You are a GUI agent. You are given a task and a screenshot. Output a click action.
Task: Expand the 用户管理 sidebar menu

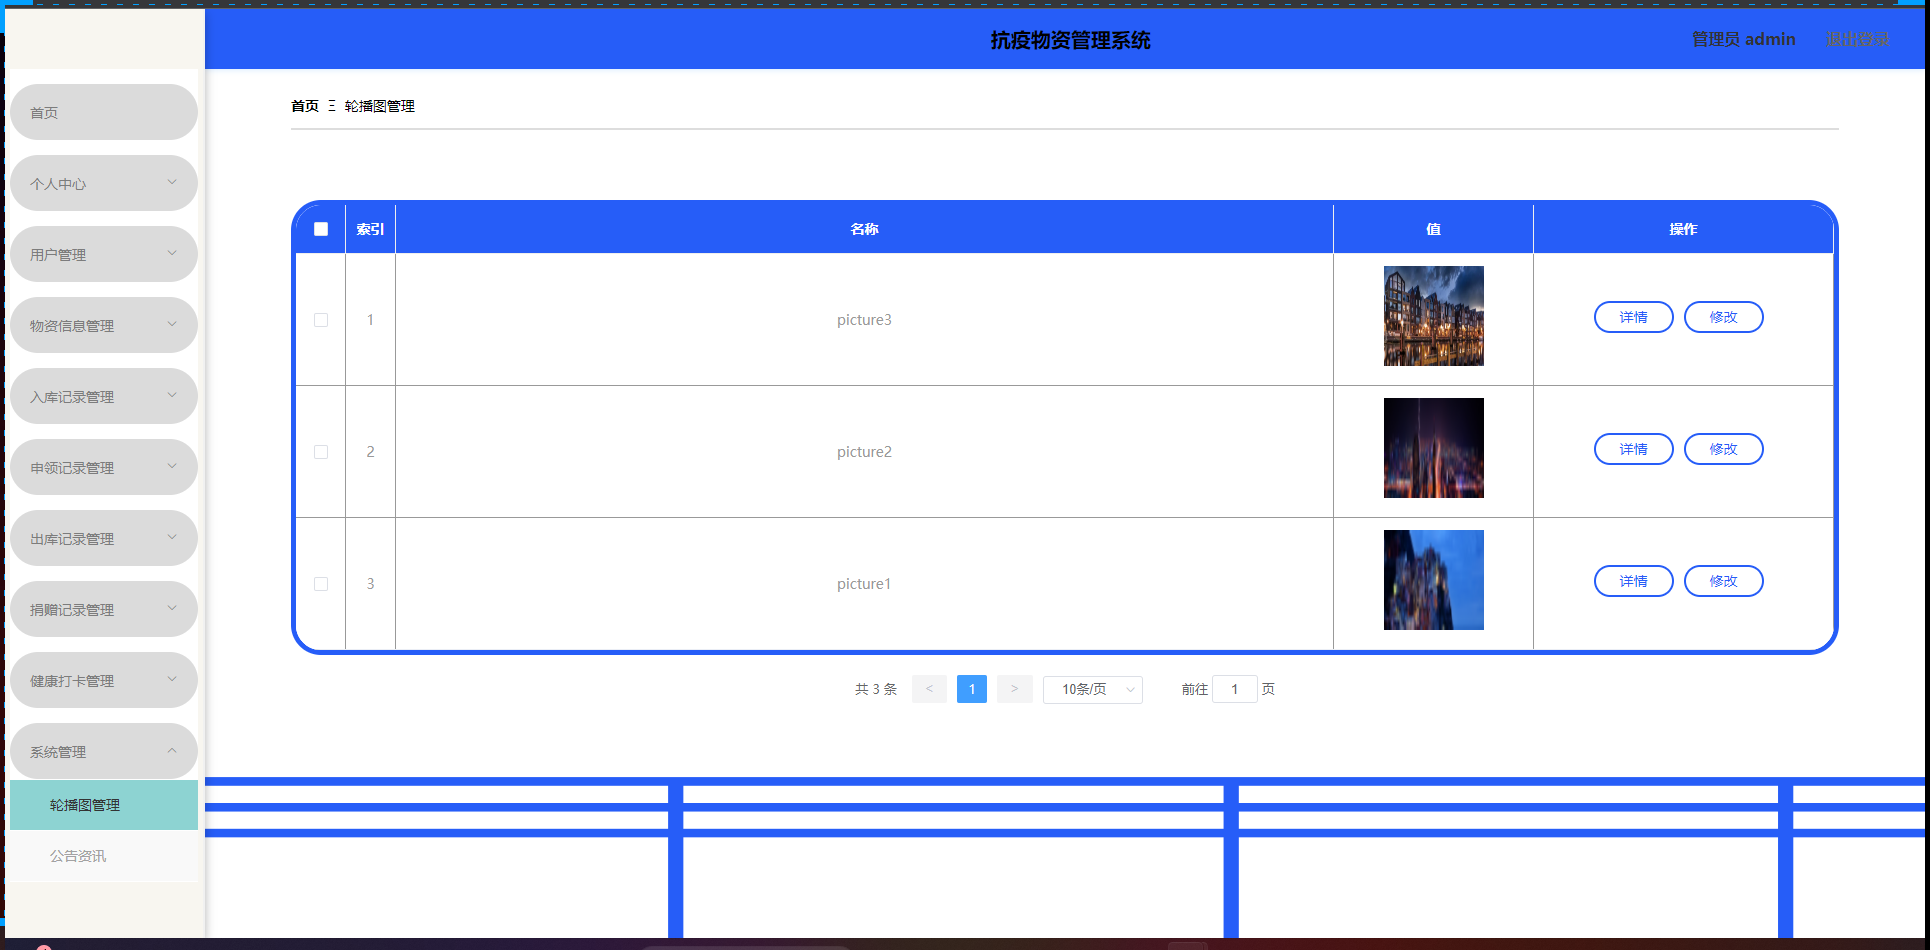(103, 254)
